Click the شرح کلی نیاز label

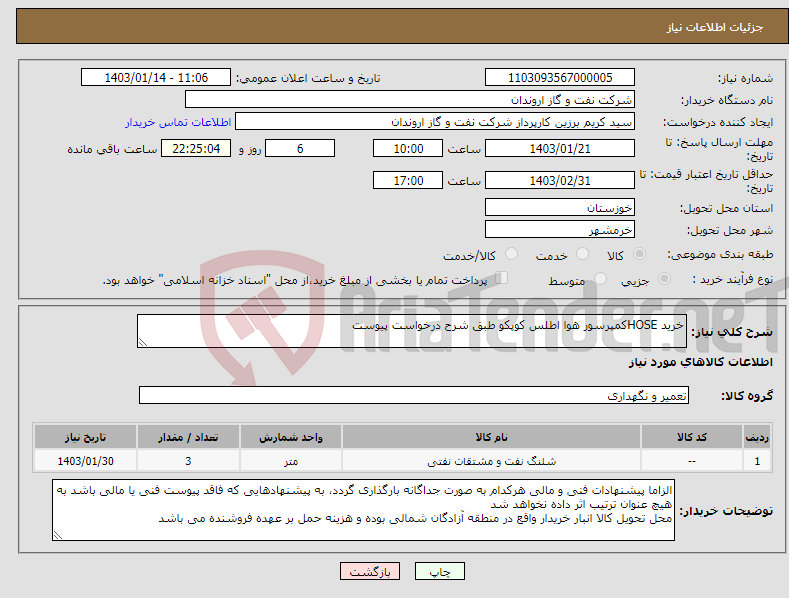point(732,332)
